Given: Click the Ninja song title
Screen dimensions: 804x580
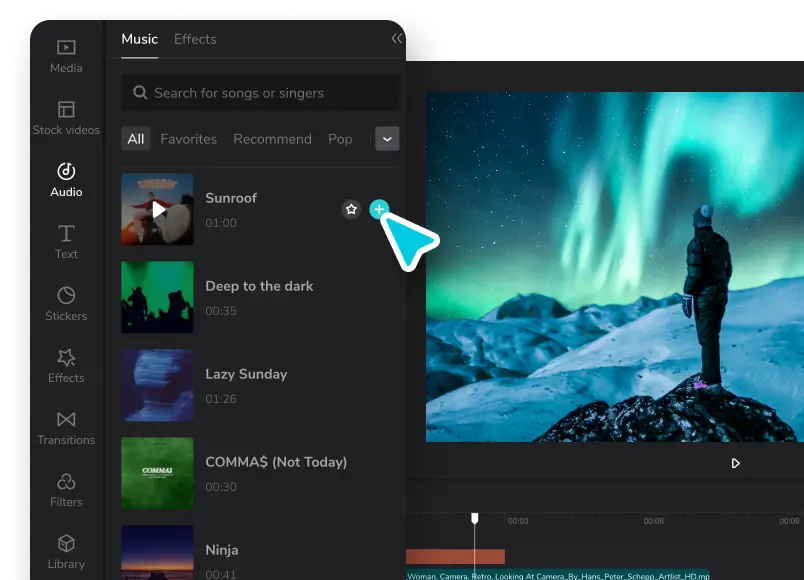Looking at the screenshot, I should coord(222,550).
